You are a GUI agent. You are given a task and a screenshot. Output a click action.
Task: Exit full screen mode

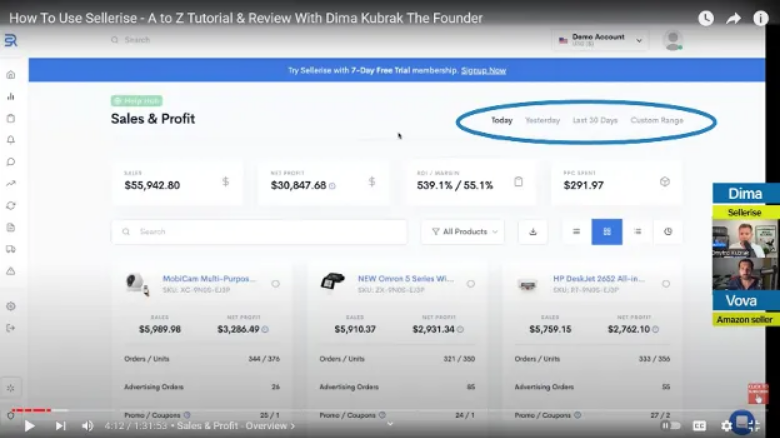pos(754,426)
